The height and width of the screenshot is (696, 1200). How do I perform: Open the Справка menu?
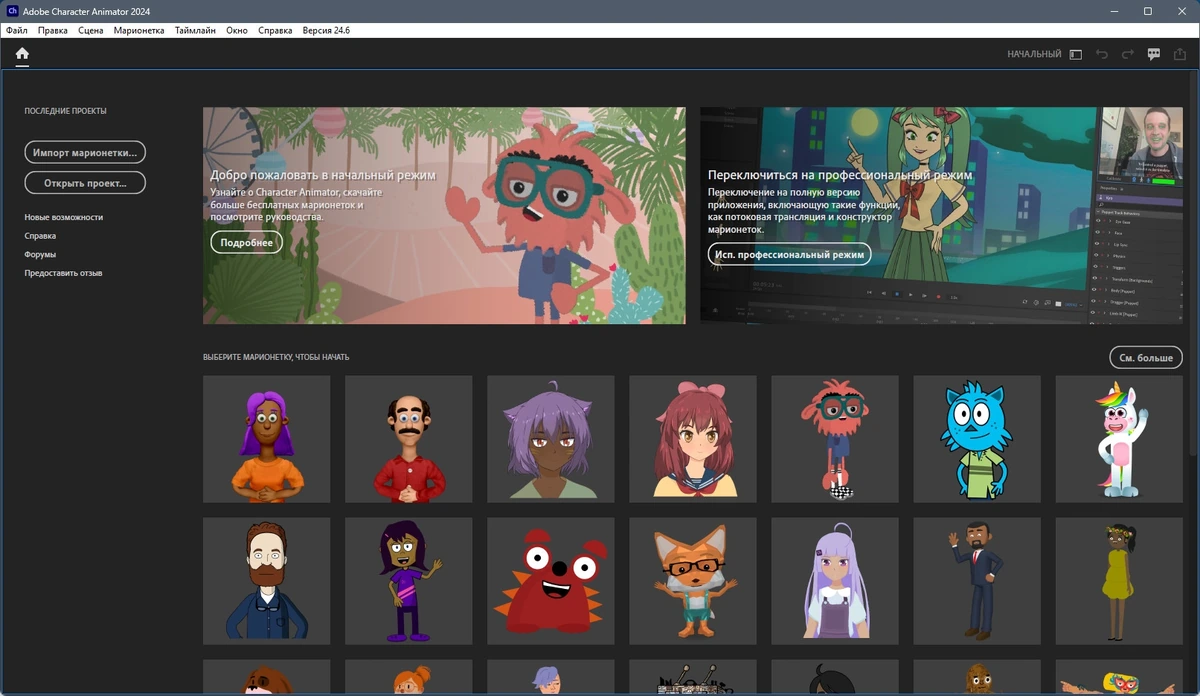[276, 31]
